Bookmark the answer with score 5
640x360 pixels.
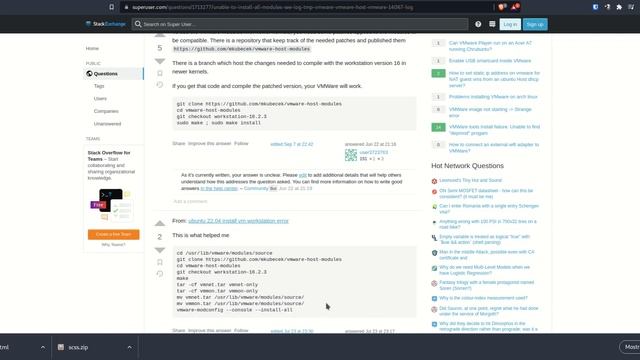click(160, 73)
